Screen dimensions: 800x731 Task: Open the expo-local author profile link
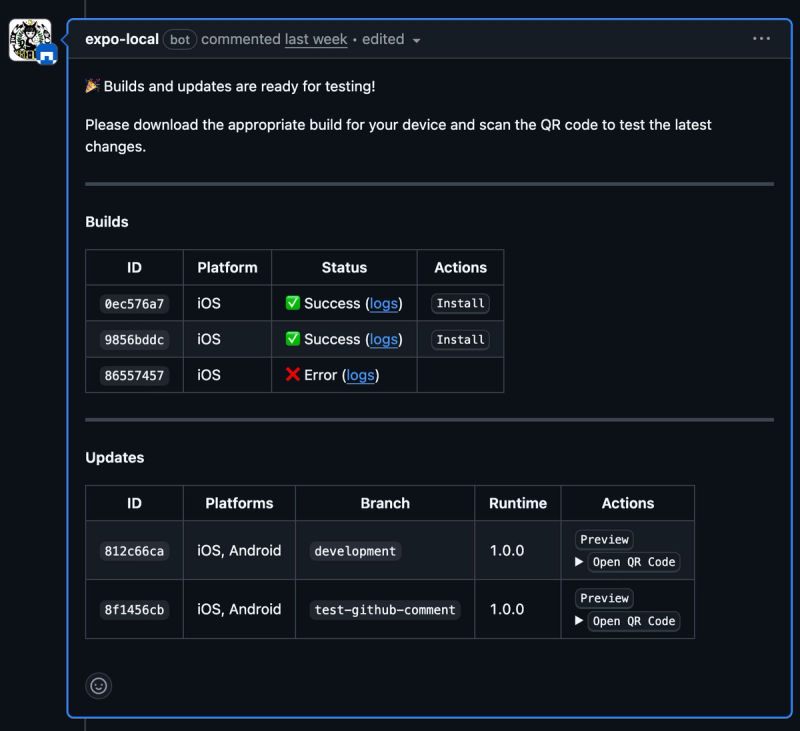122,39
